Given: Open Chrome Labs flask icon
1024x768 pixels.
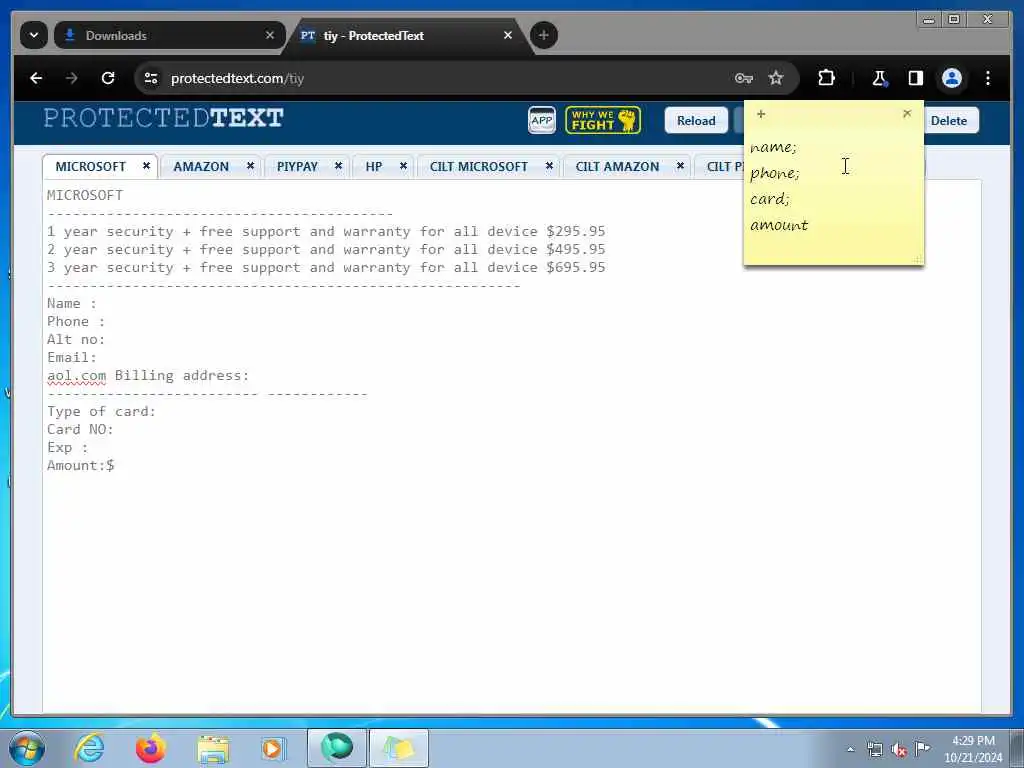Looking at the screenshot, I should (880, 78).
